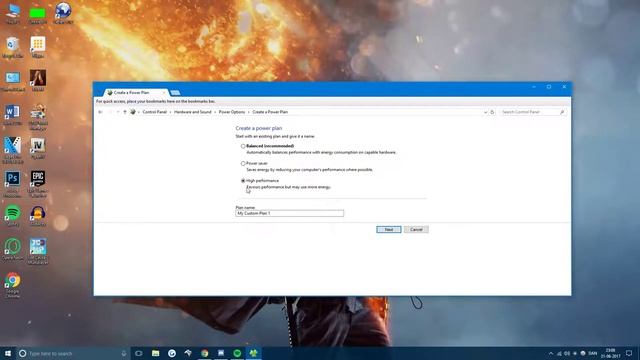640x360 pixels.
Task: Click Control Panel in the breadcrumb
Action: click(x=155, y=112)
